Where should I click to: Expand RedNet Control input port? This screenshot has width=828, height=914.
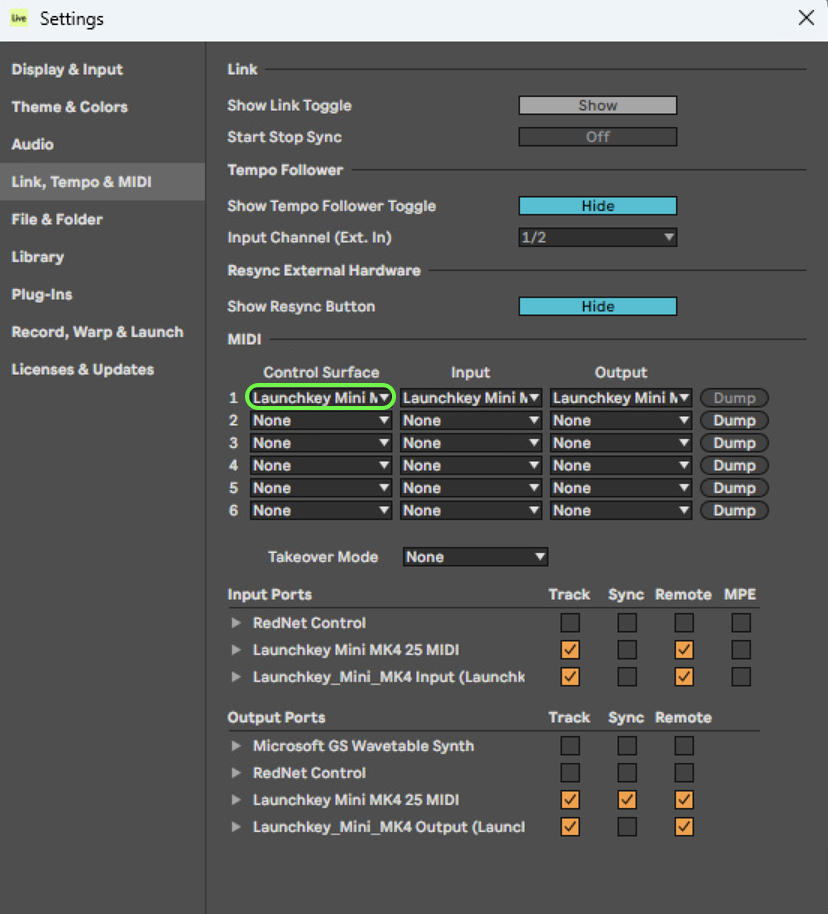pyautogui.click(x=236, y=623)
